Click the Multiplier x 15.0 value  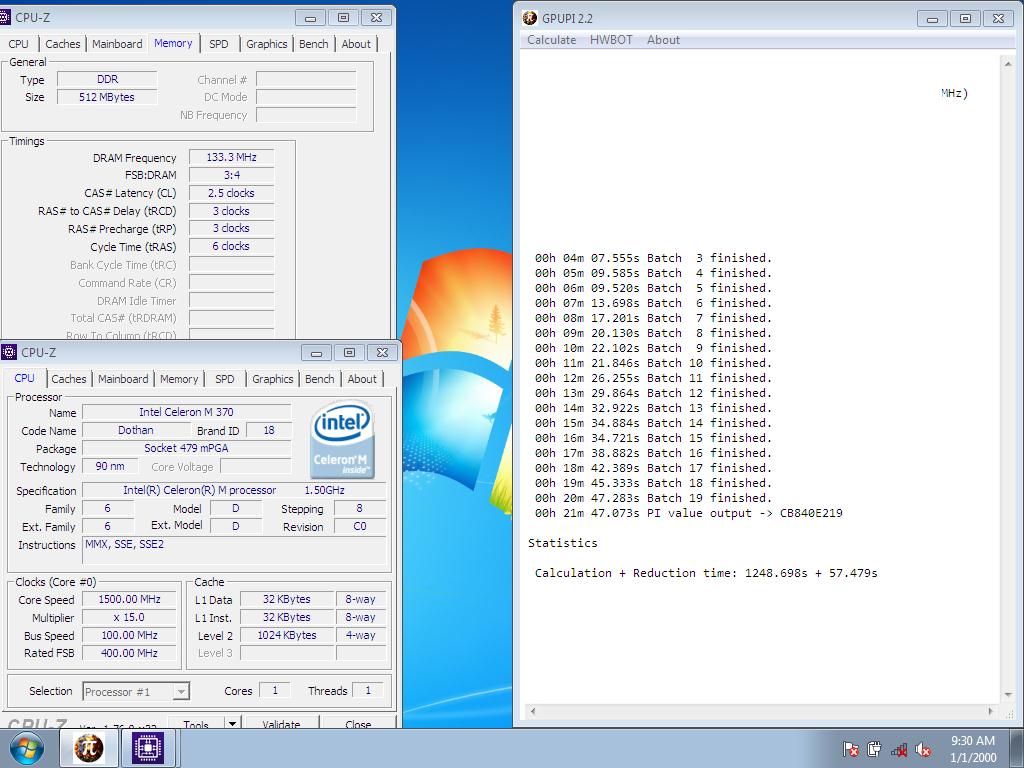click(129, 617)
